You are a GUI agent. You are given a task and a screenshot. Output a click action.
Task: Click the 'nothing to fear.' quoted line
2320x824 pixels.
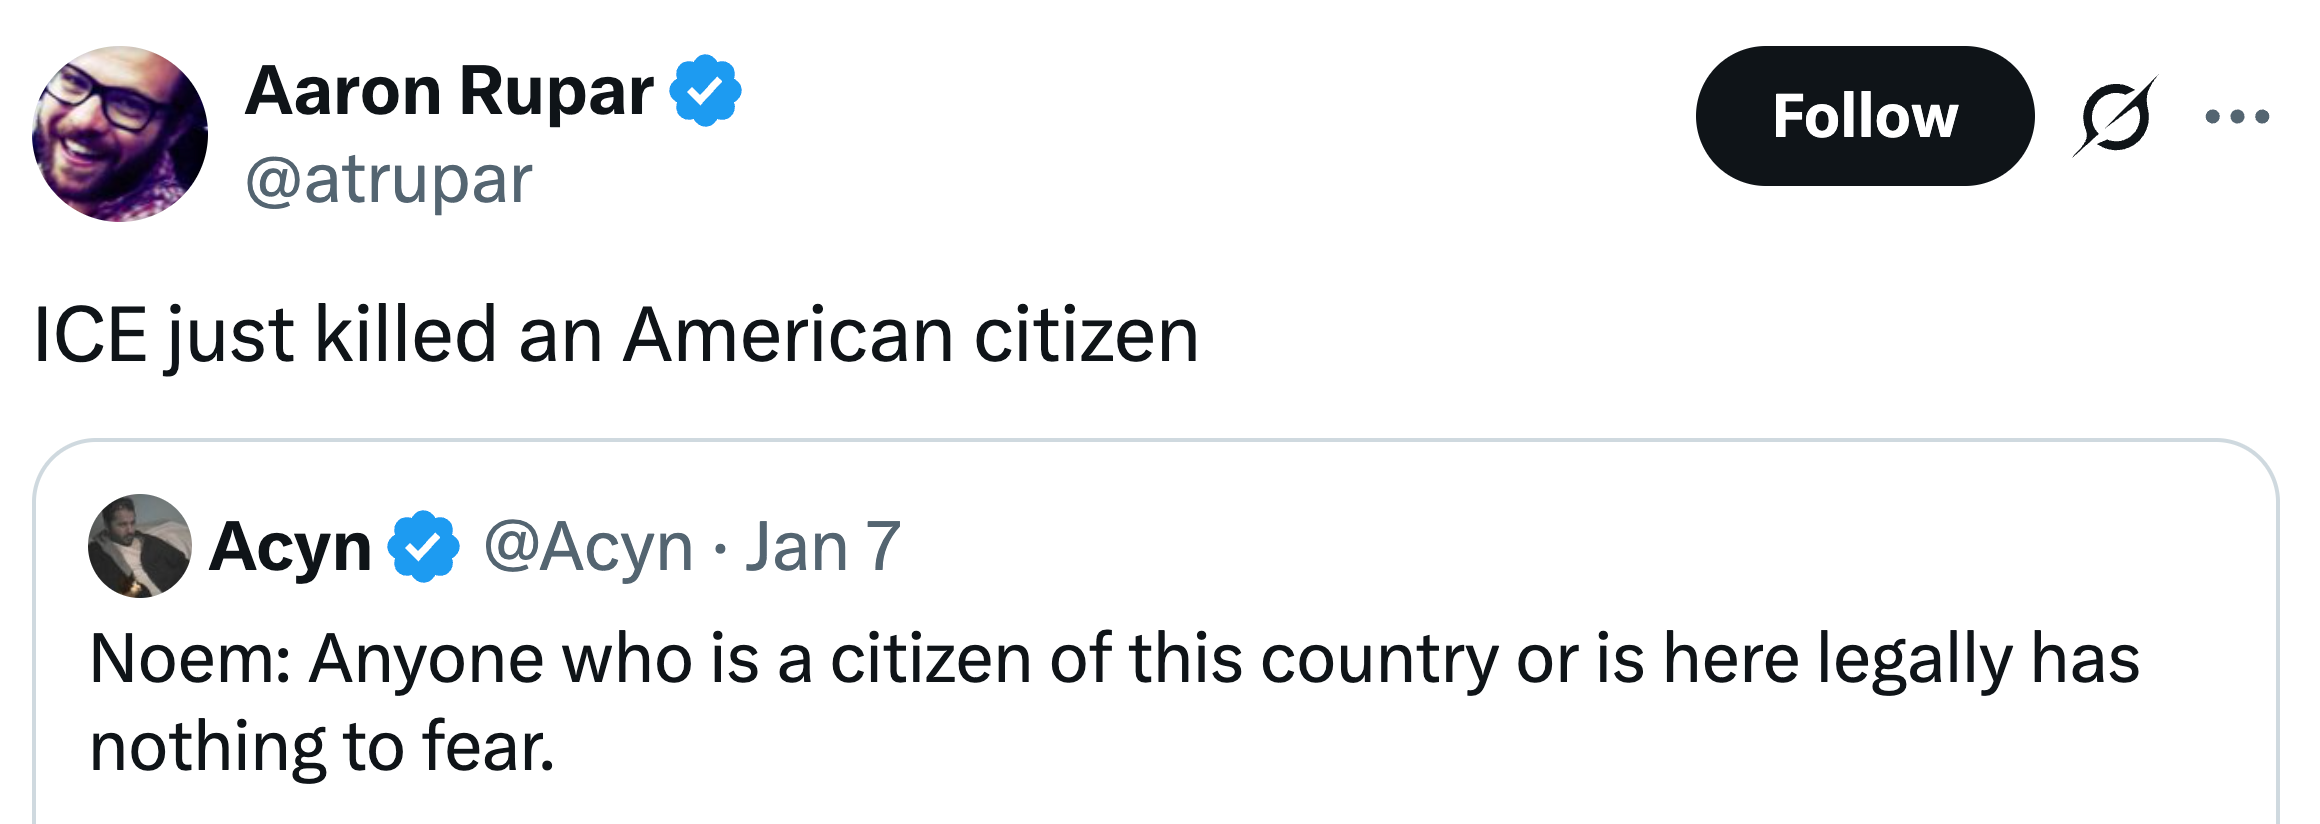point(322,747)
